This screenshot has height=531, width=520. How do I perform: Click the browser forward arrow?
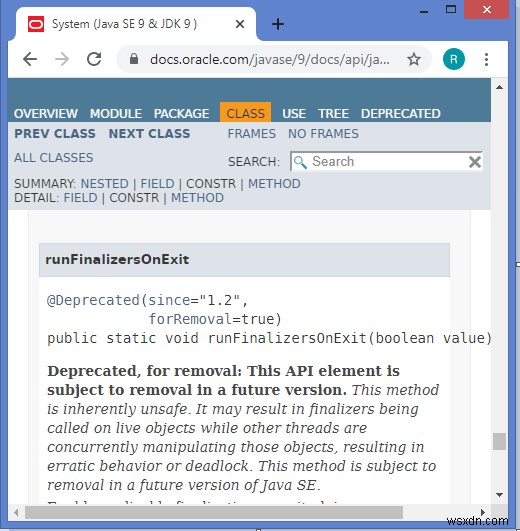(62, 59)
